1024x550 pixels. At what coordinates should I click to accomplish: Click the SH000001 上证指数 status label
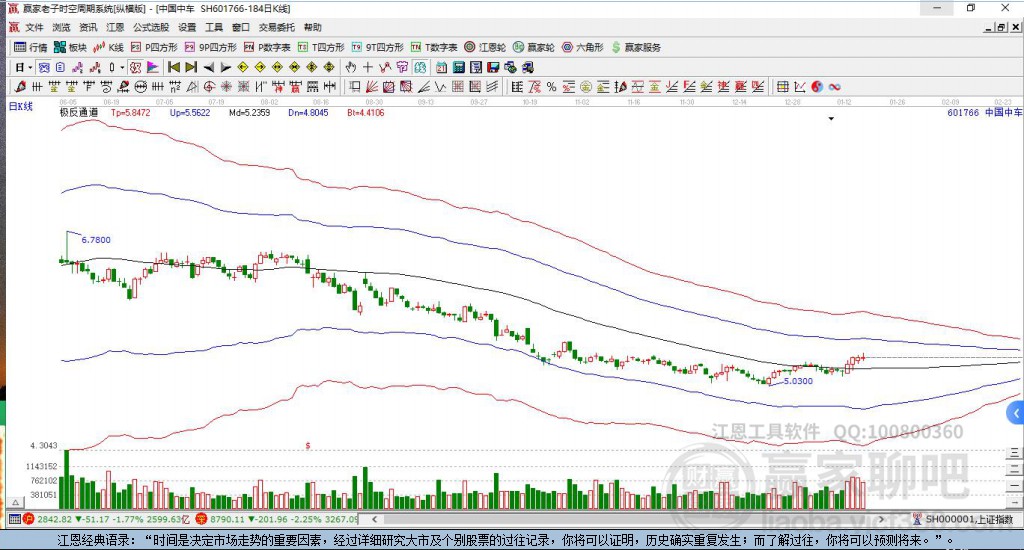(968, 519)
